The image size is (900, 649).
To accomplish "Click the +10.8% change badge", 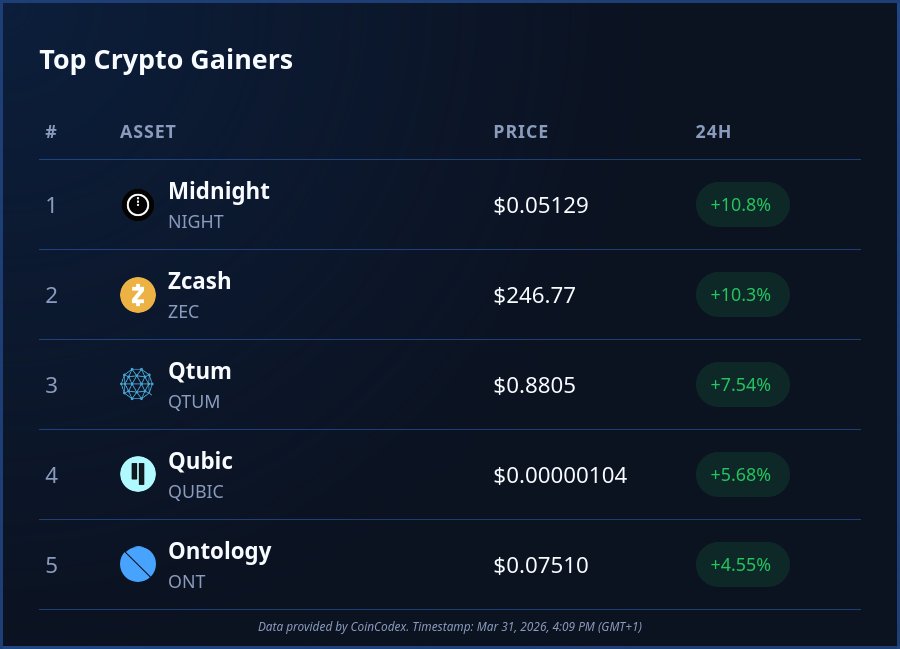I will pos(741,205).
